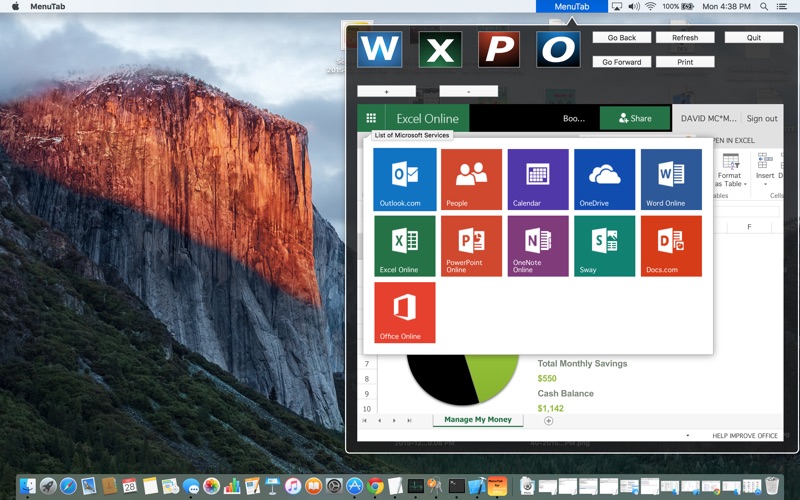Click the Boo... workbook name
Image resolution: width=800 pixels, height=500 pixels.
coord(574,118)
